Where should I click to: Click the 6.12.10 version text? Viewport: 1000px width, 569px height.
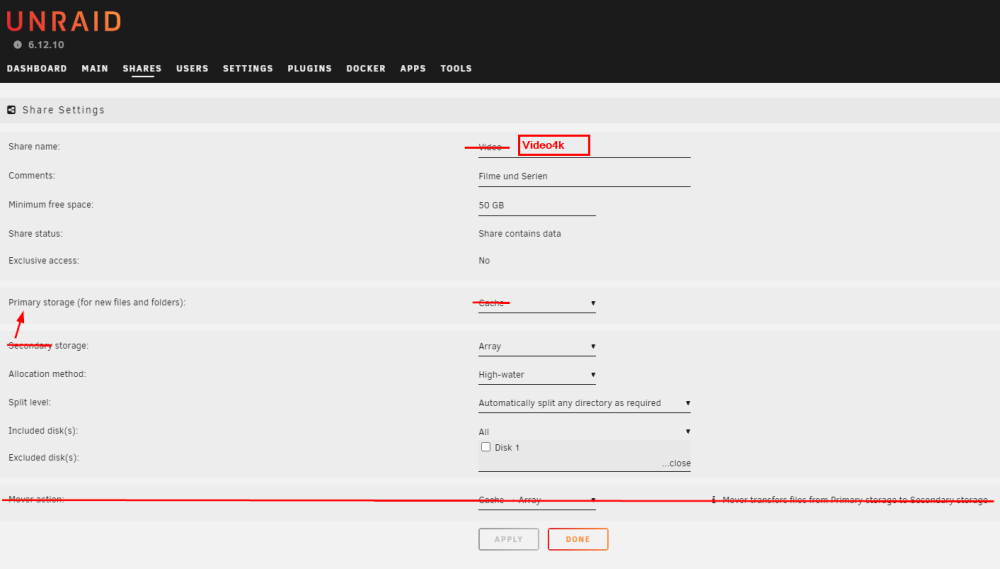point(46,45)
